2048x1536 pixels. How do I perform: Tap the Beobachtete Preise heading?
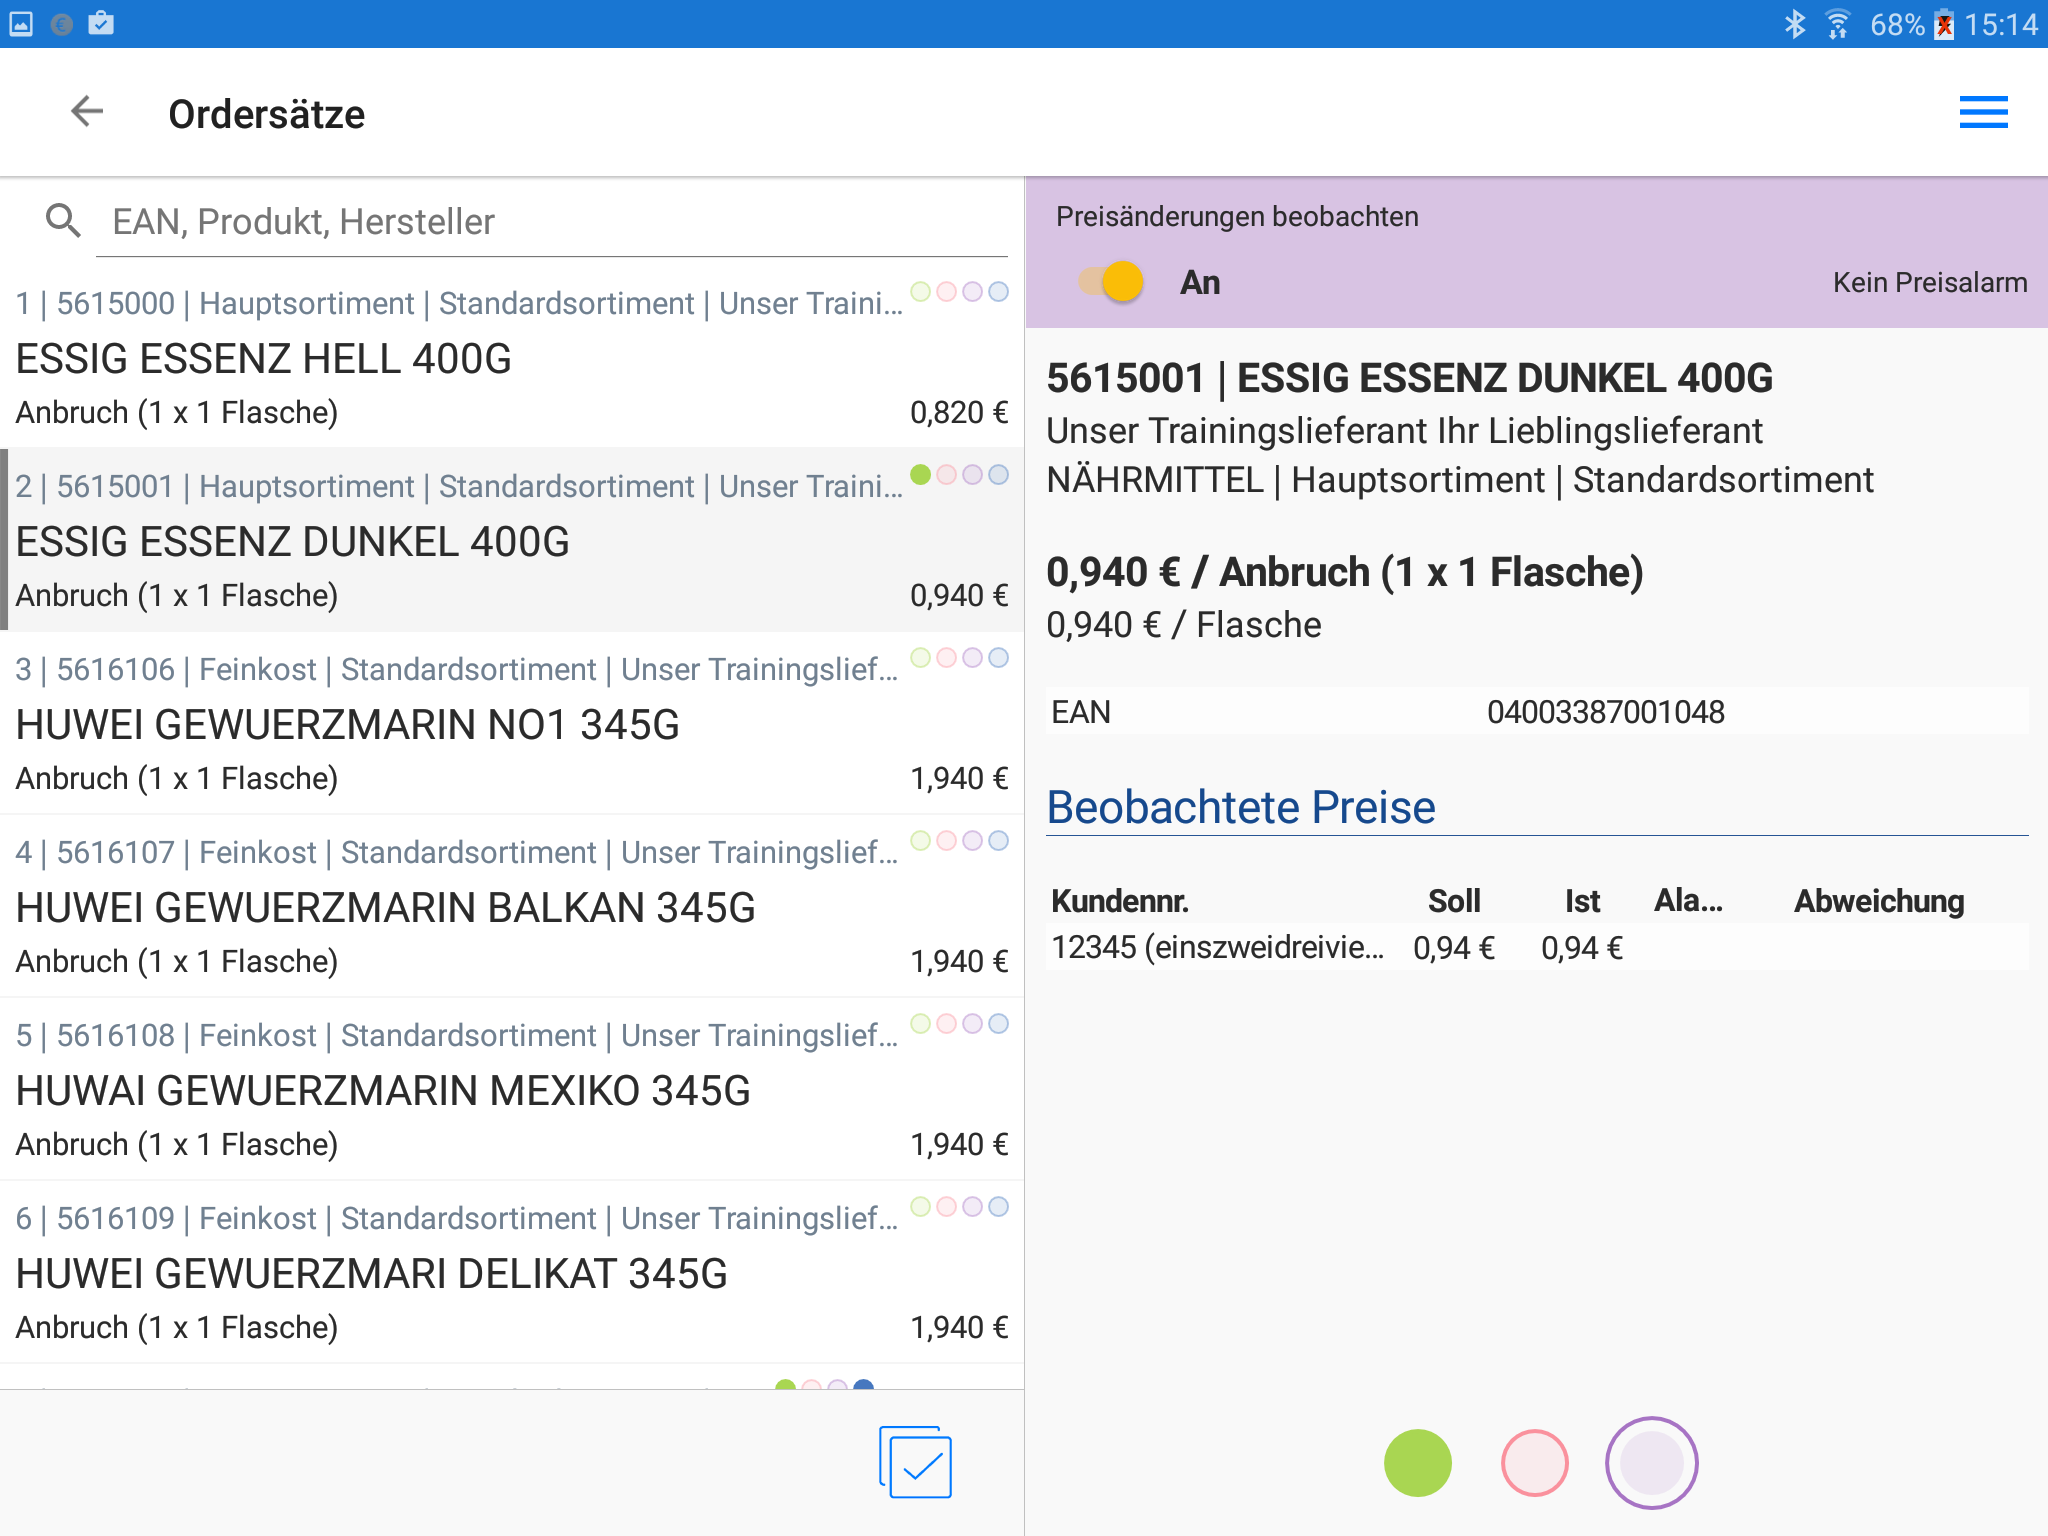1240,807
